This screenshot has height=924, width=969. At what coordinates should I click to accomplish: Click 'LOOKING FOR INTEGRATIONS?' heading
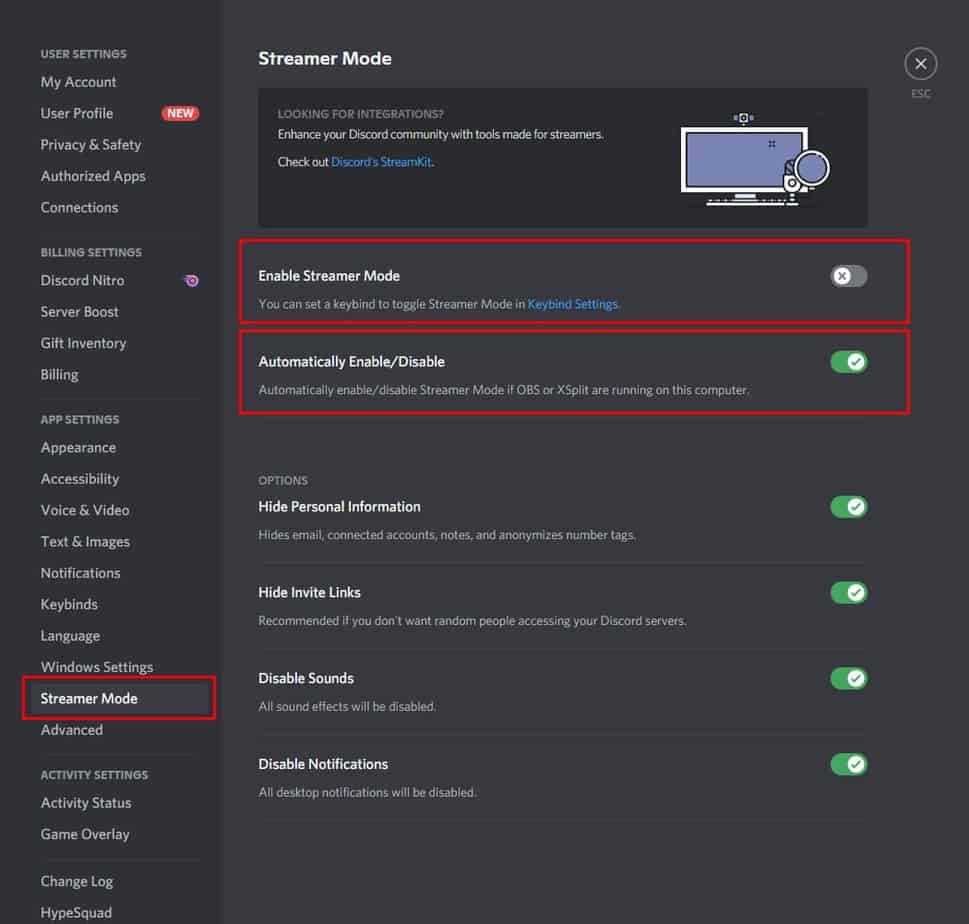pos(360,114)
